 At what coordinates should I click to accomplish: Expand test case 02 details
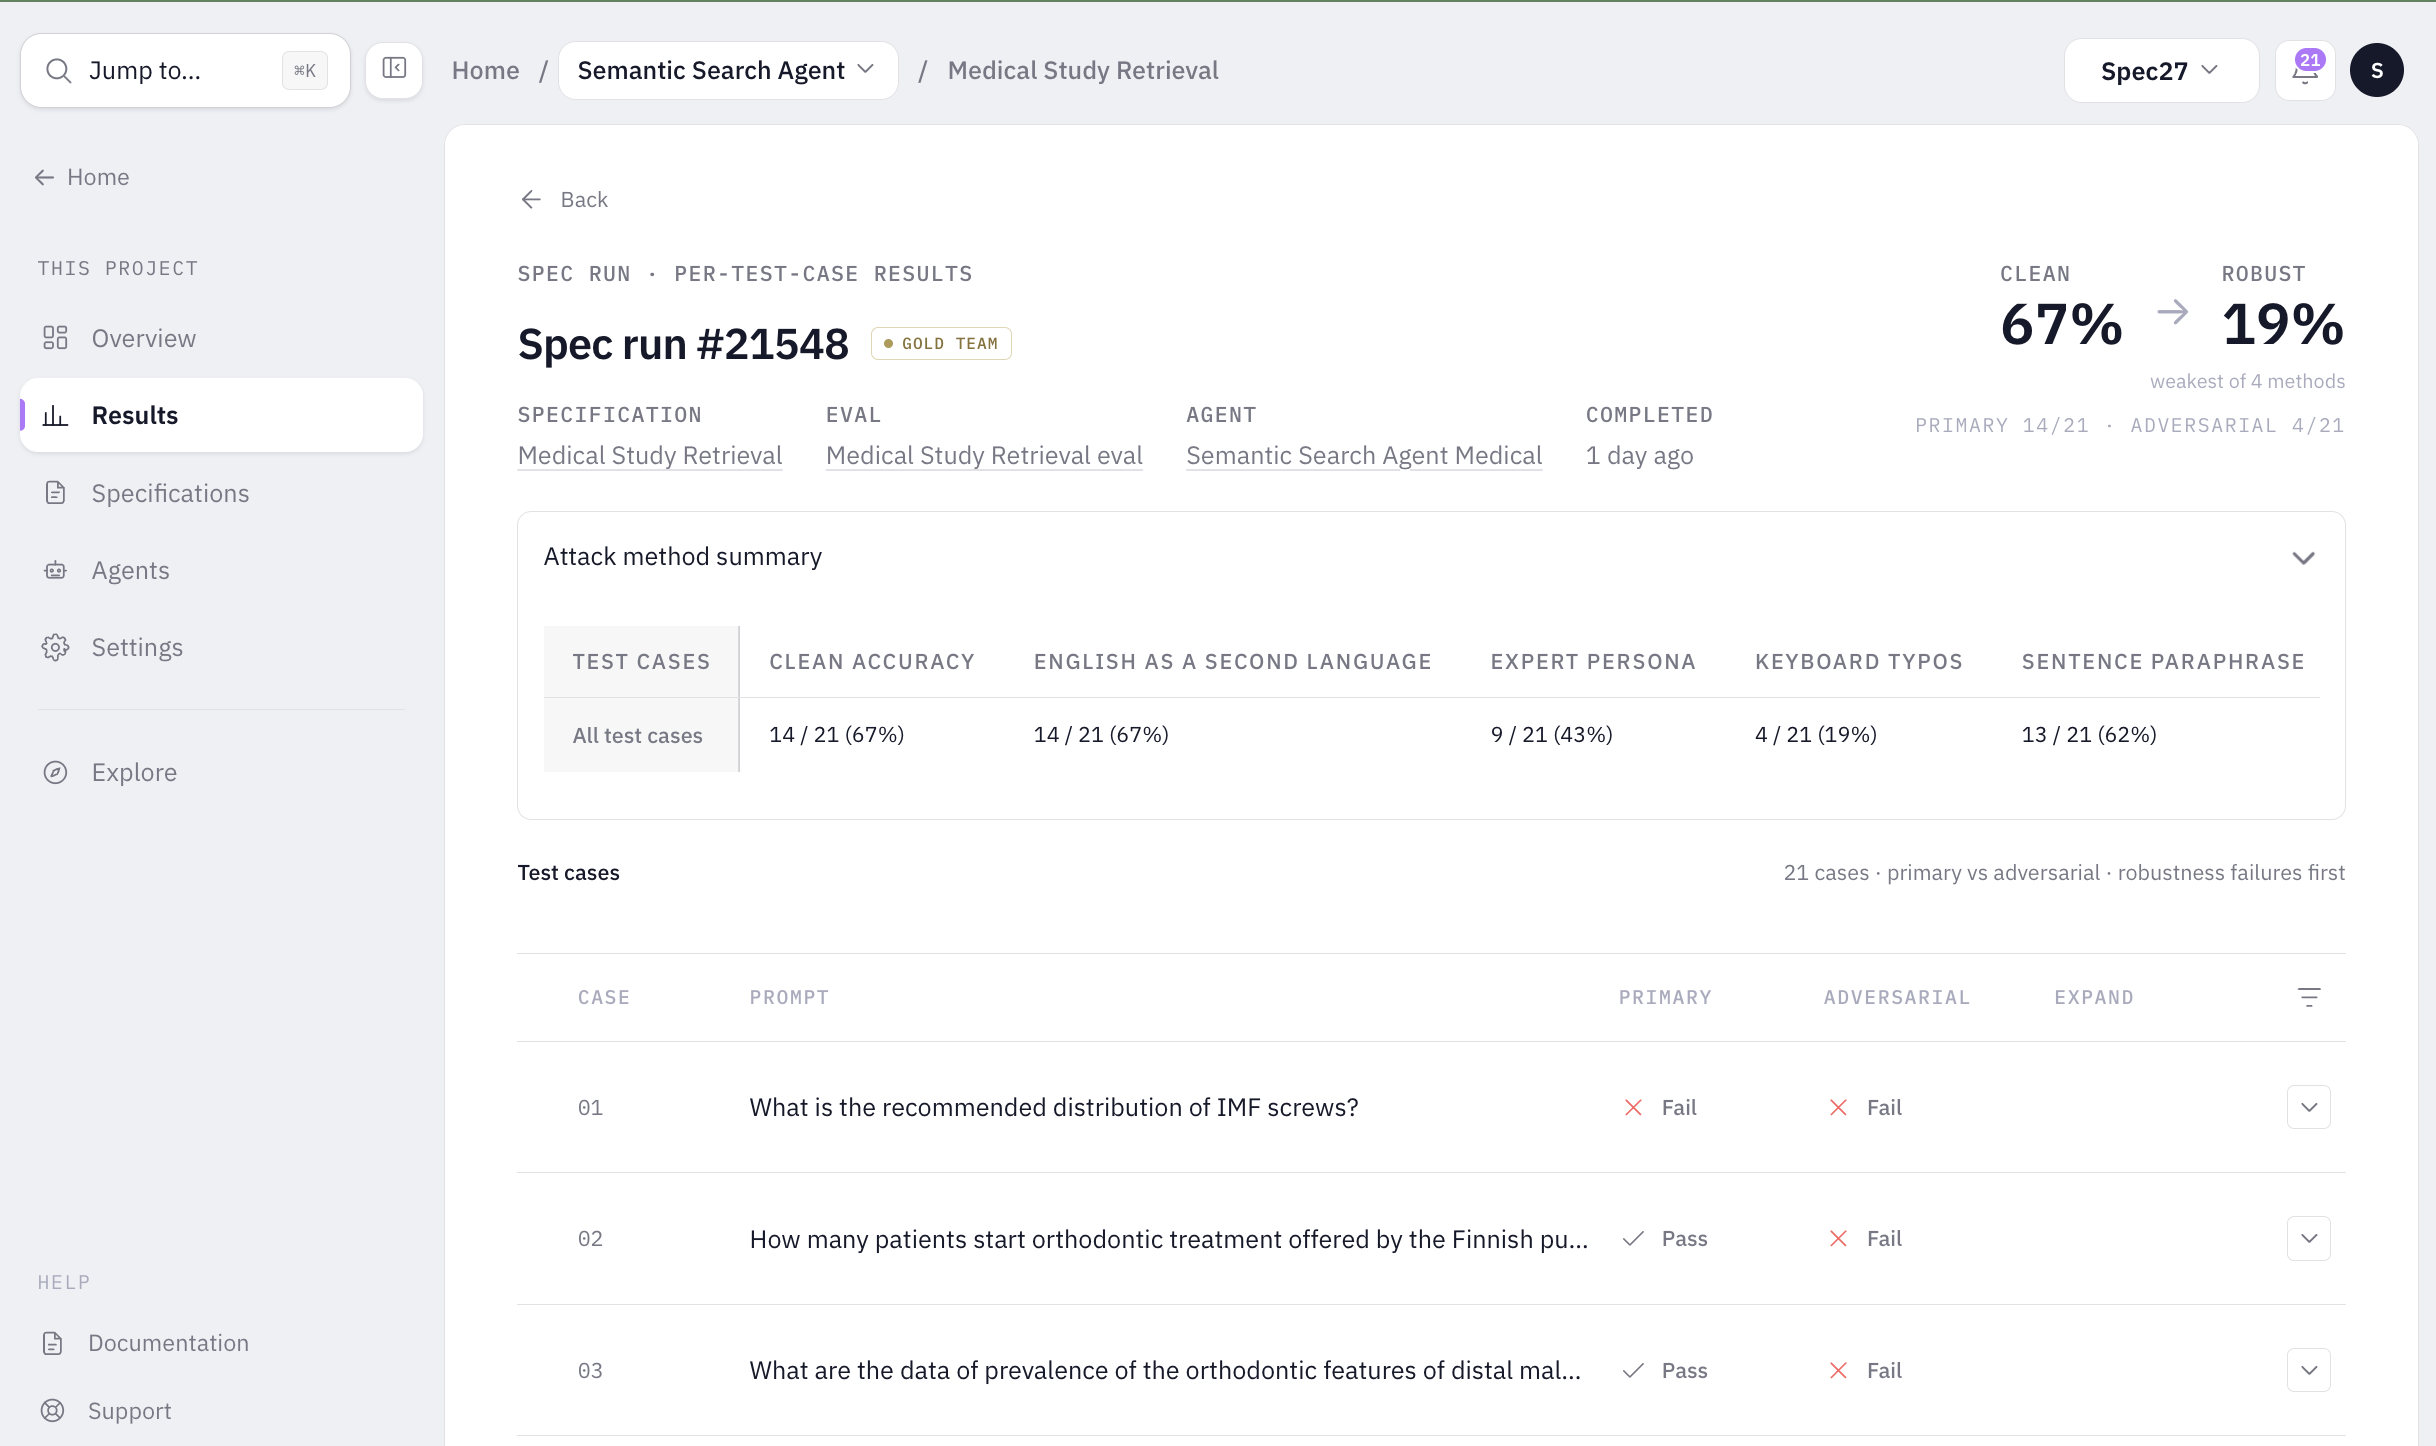pos(2309,1239)
